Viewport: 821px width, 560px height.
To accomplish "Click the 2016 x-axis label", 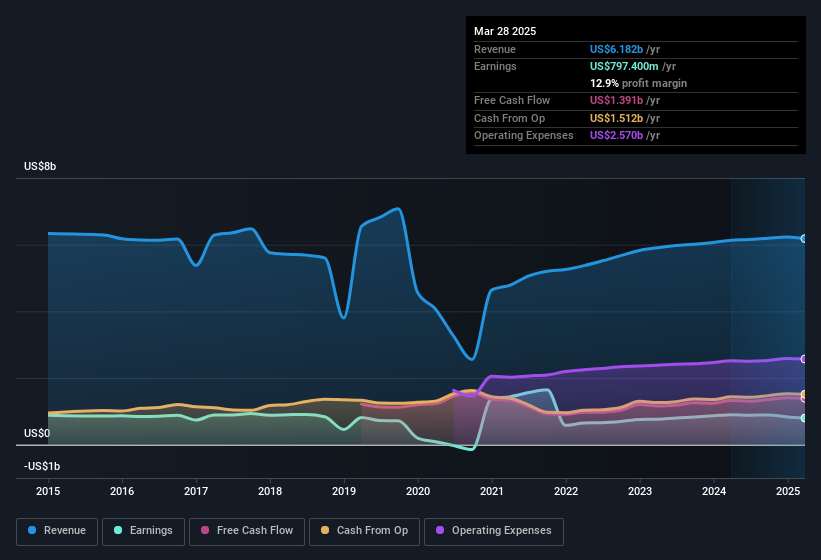I will [122, 491].
